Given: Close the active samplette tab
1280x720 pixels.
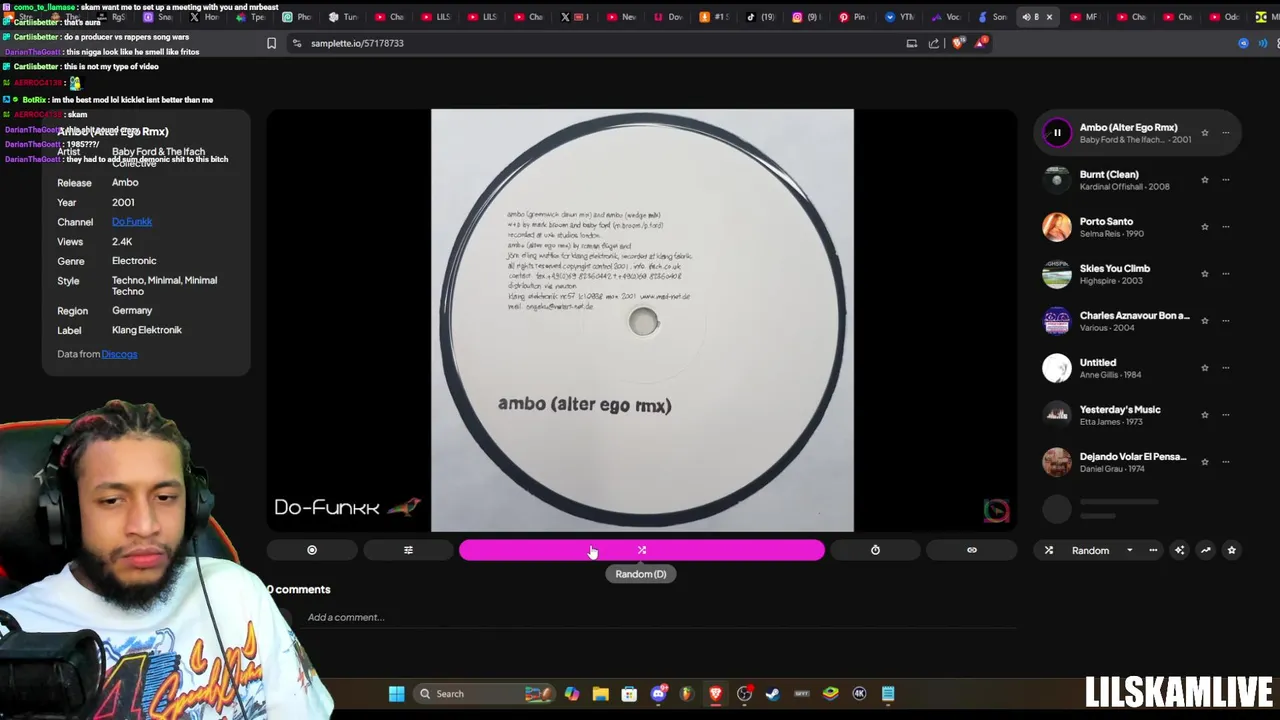Looking at the screenshot, I should (x=1049, y=17).
